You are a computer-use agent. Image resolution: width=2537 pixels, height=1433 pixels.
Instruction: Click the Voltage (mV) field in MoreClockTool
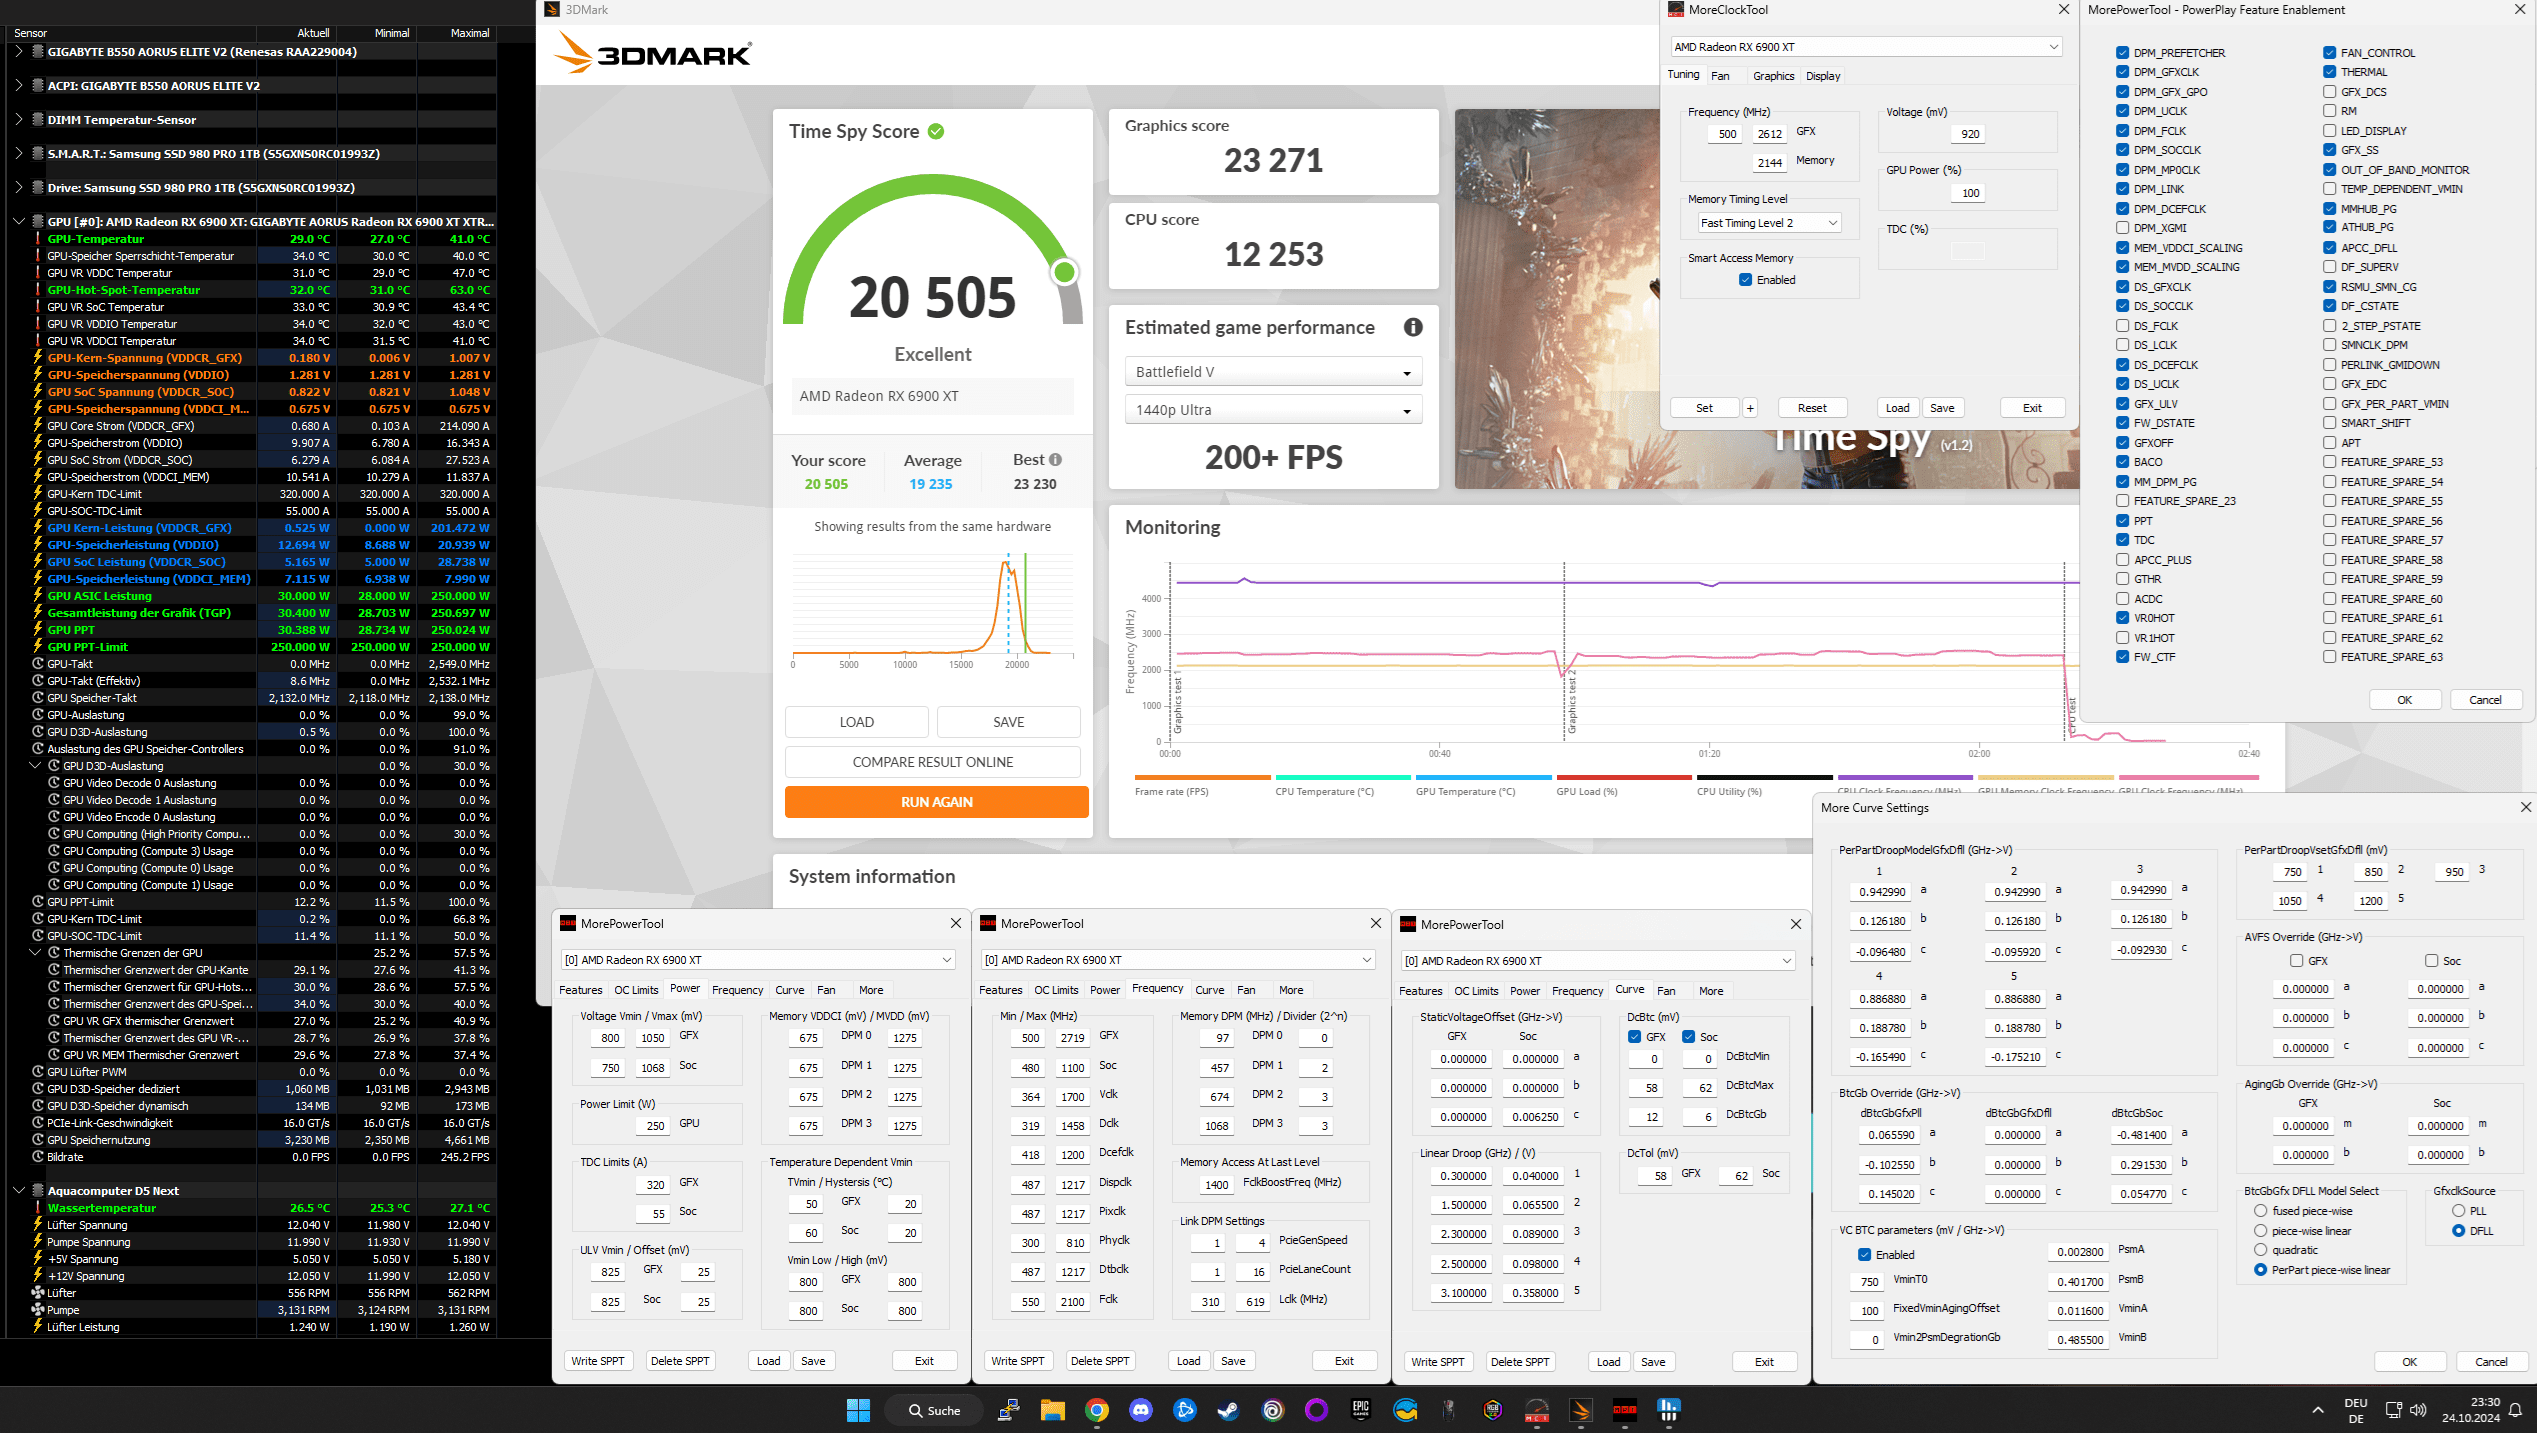click(x=1969, y=134)
